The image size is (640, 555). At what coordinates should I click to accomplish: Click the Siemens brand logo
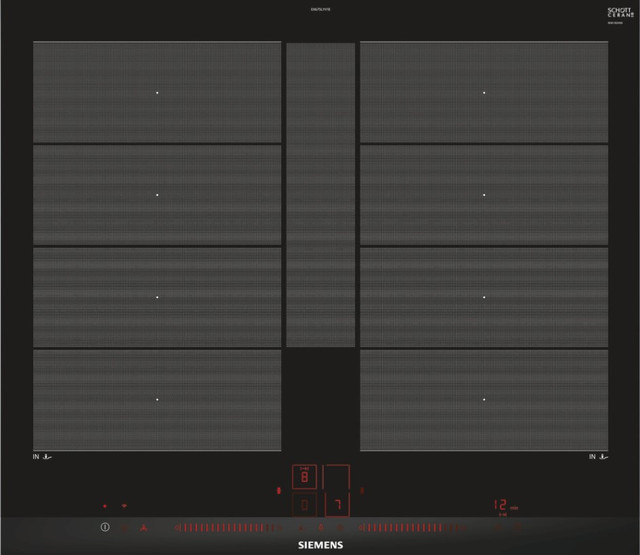tap(321, 545)
